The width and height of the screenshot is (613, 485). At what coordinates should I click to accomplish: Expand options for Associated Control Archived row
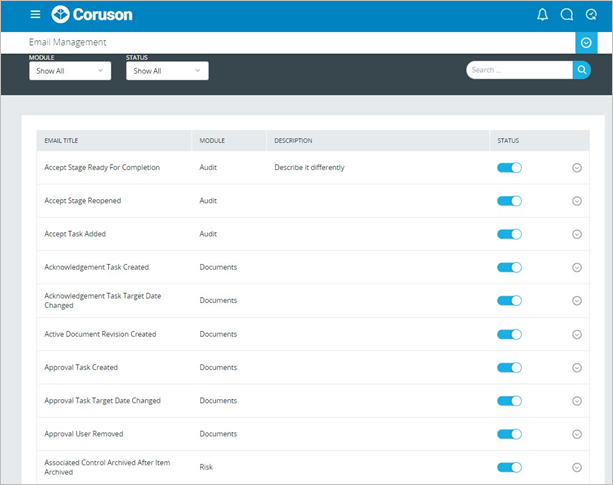577,467
